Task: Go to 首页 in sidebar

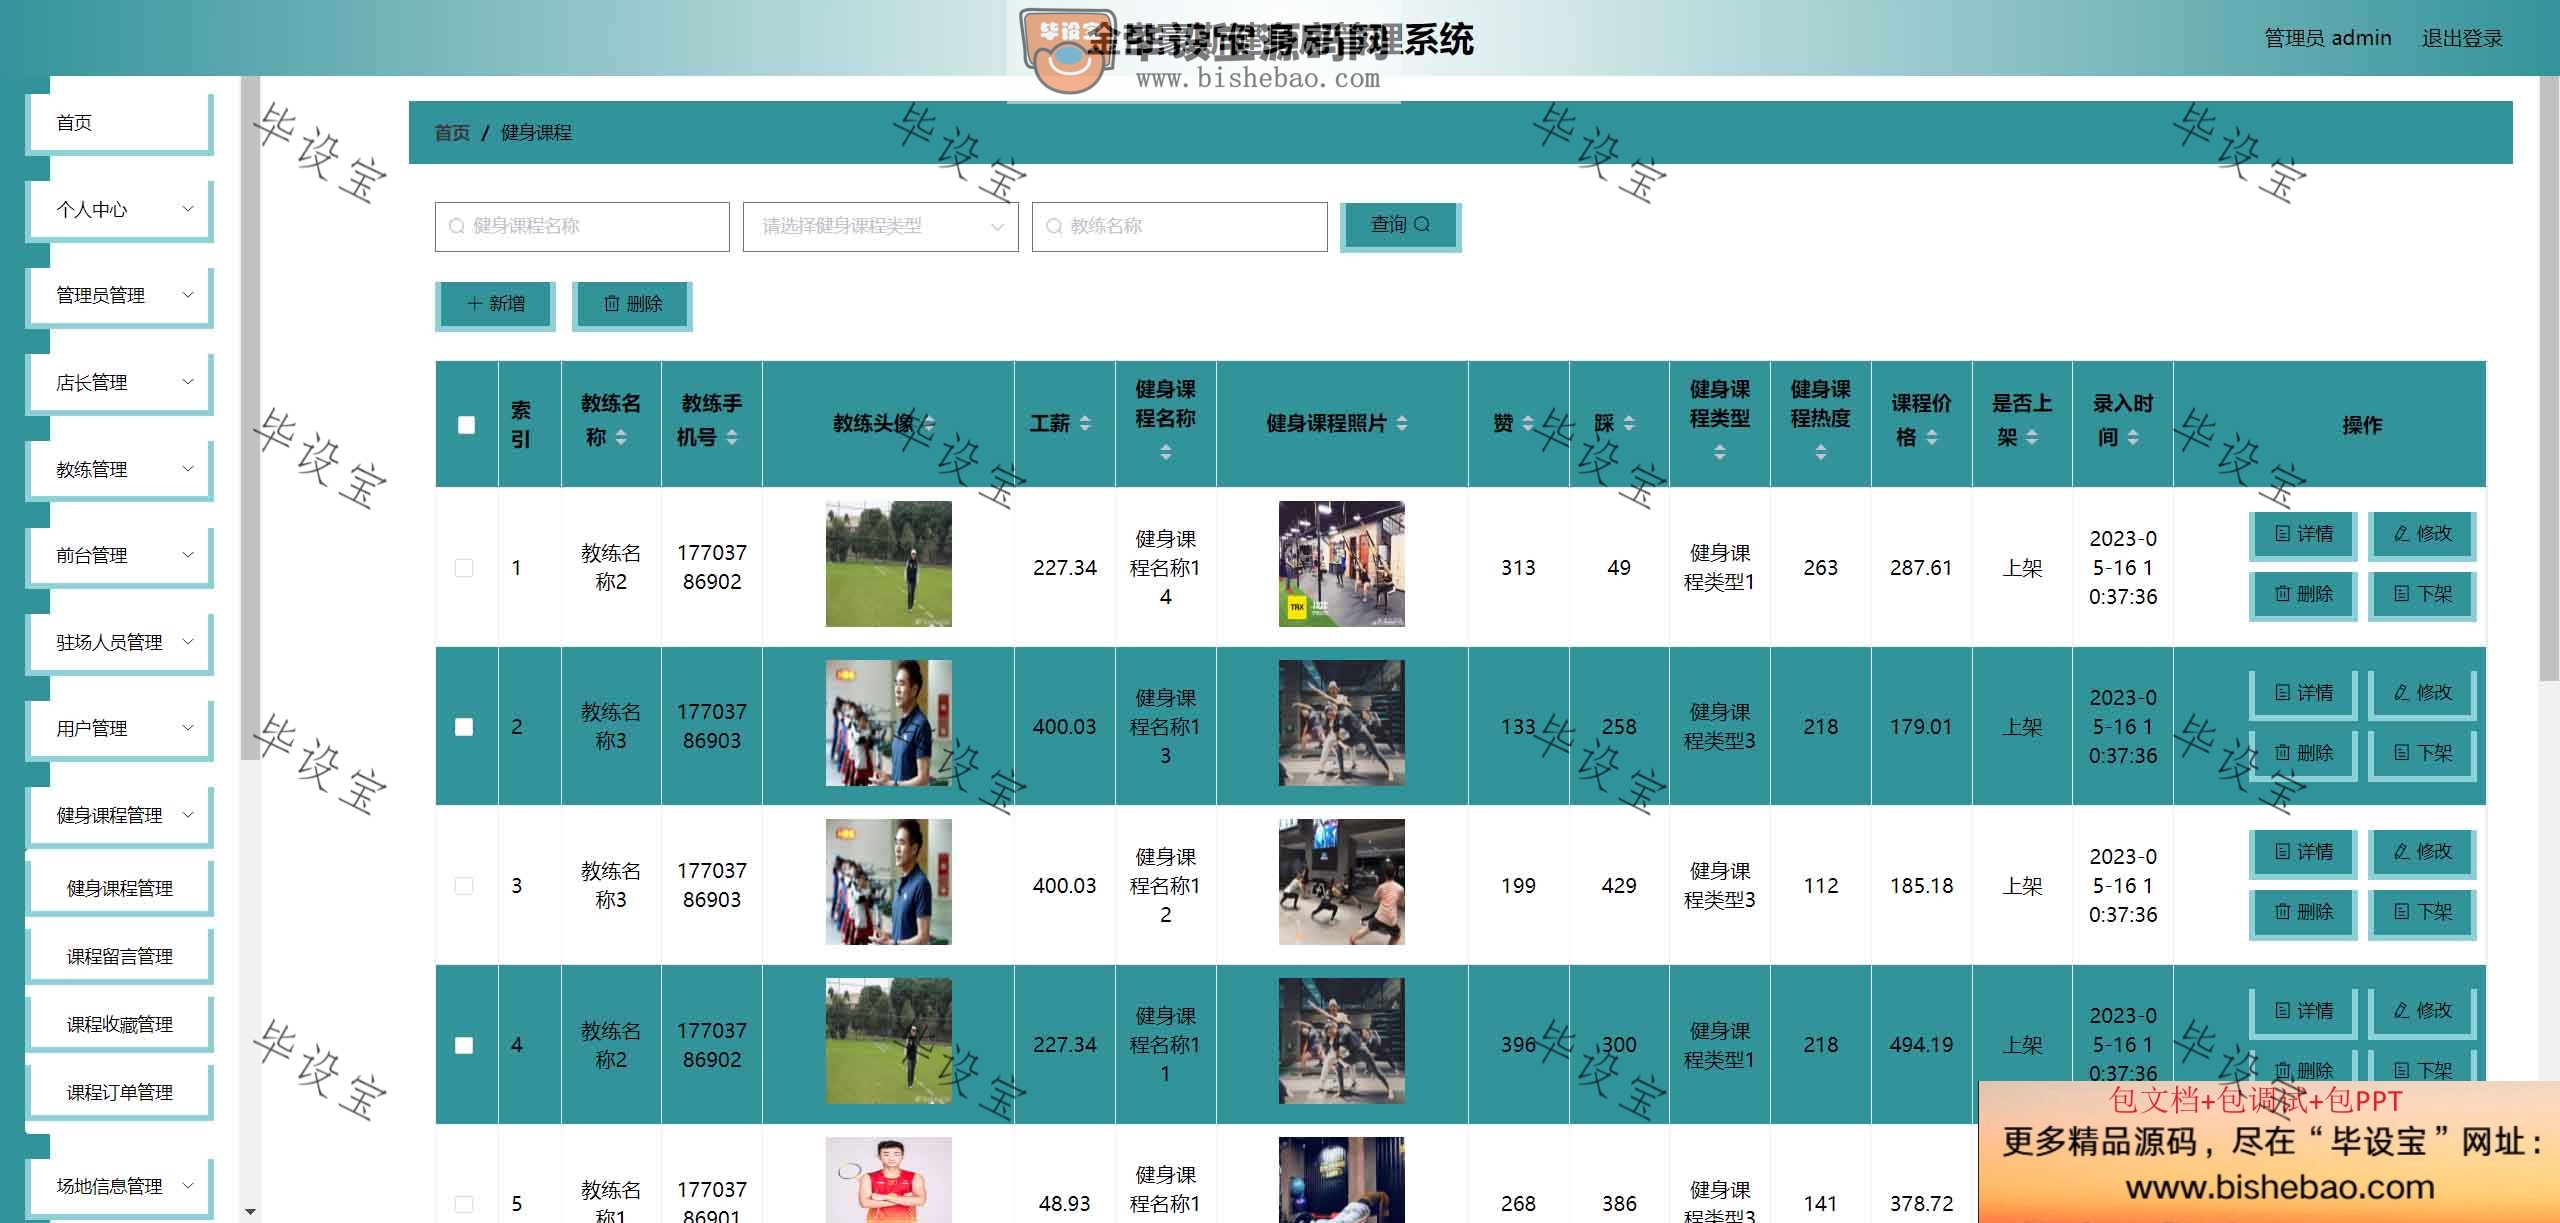Action: (x=121, y=122)
